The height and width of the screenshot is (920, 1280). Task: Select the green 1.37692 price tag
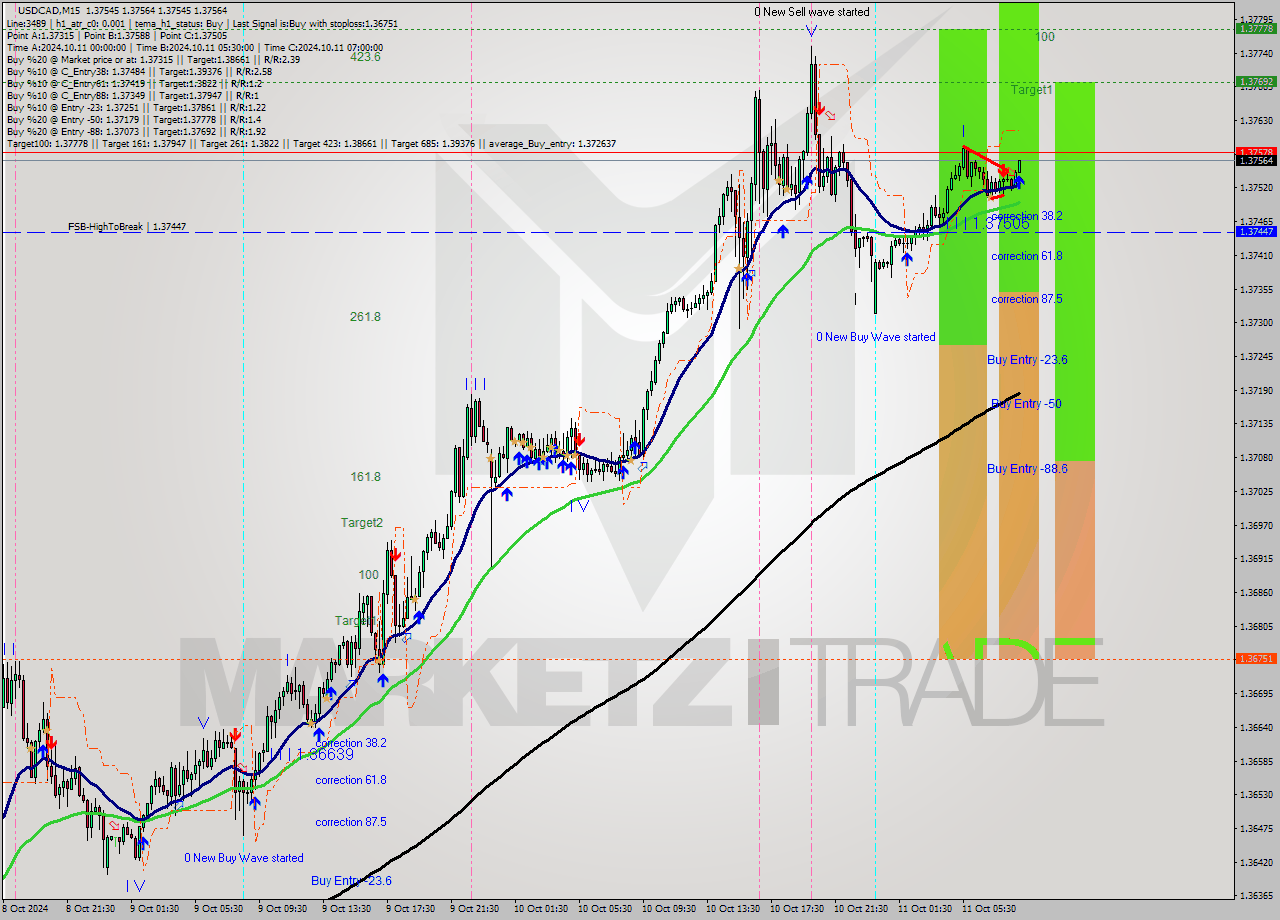[1256, 82]
